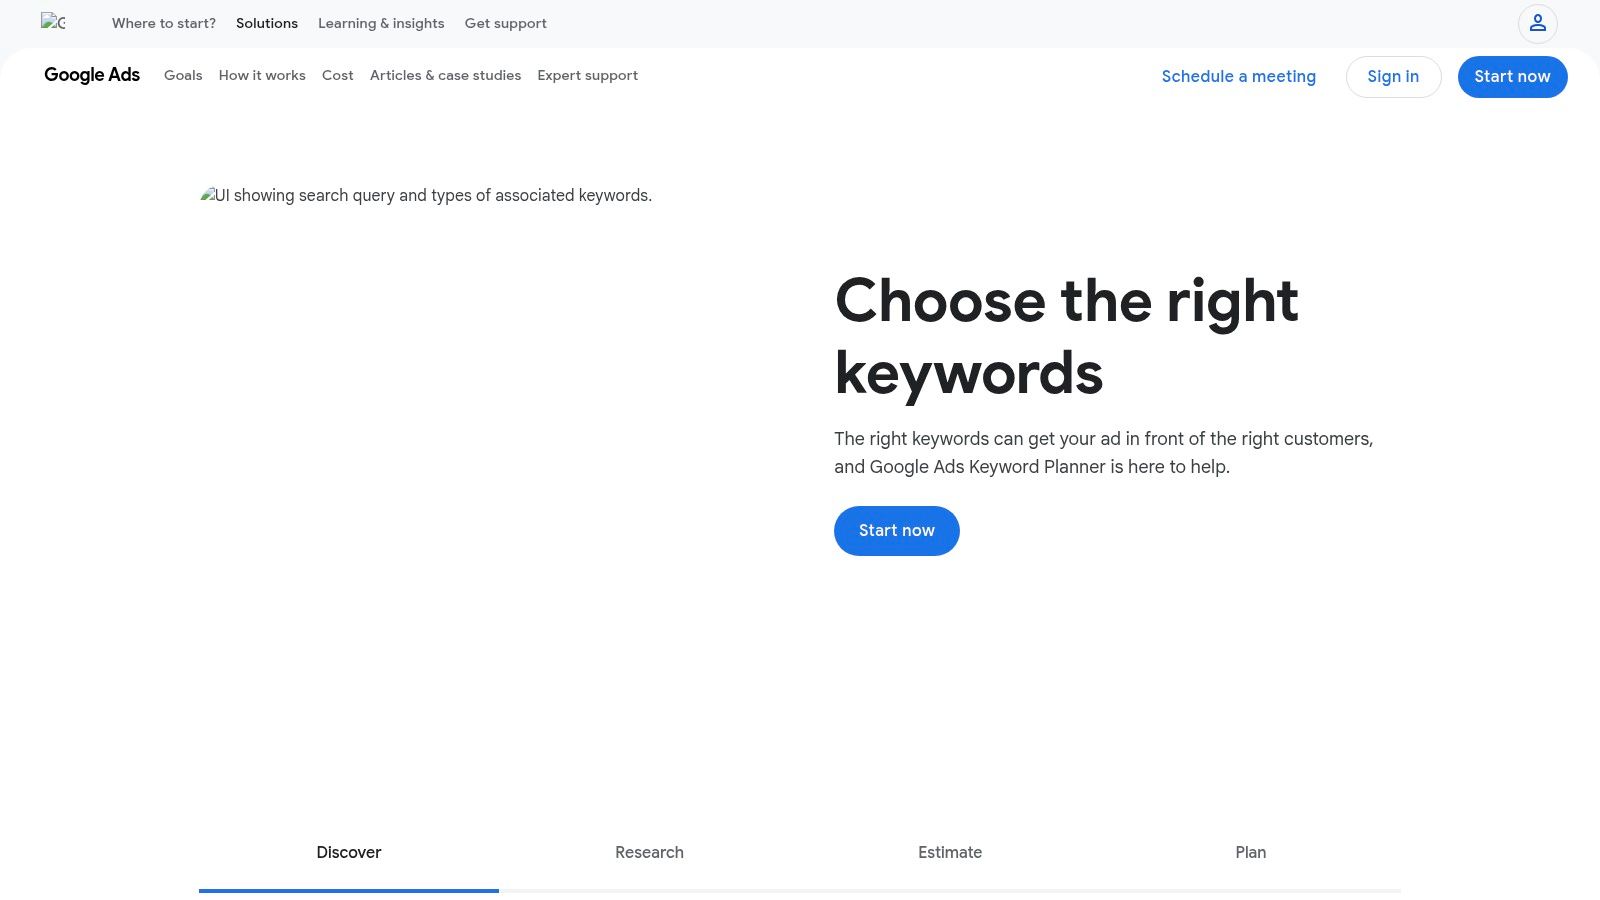Click the broken Google logo image

(x=53, y=22)
